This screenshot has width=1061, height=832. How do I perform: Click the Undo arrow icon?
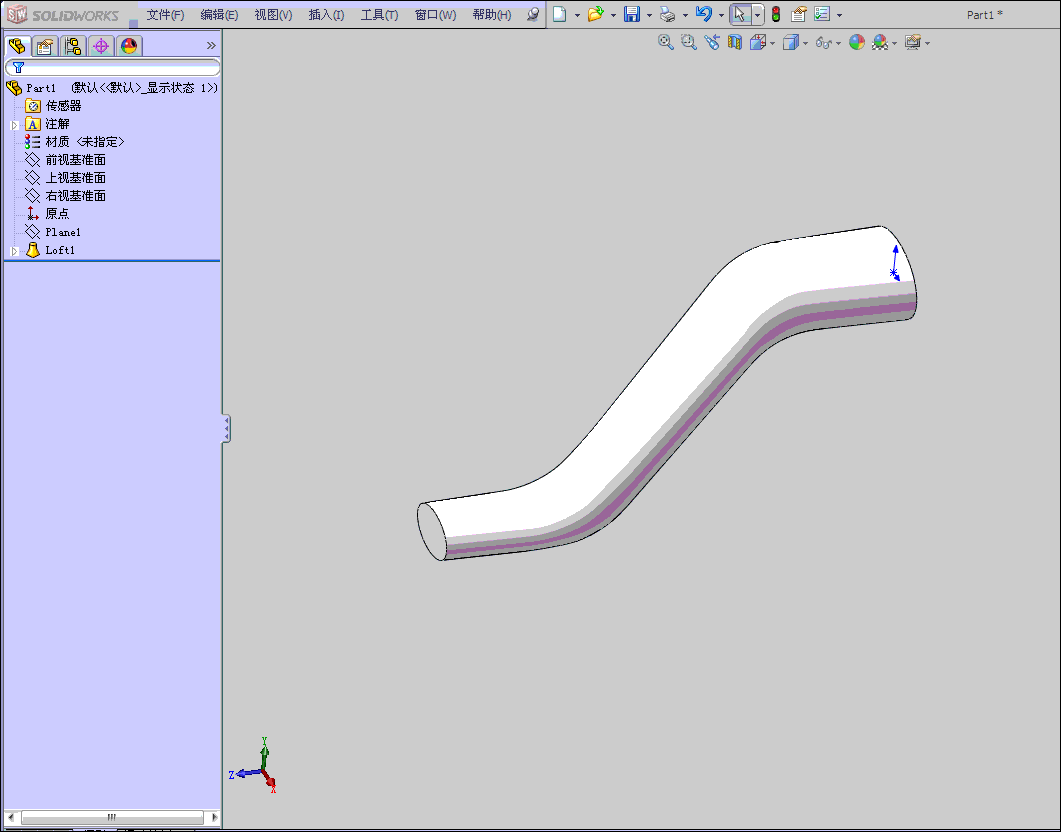pos(704,14)
